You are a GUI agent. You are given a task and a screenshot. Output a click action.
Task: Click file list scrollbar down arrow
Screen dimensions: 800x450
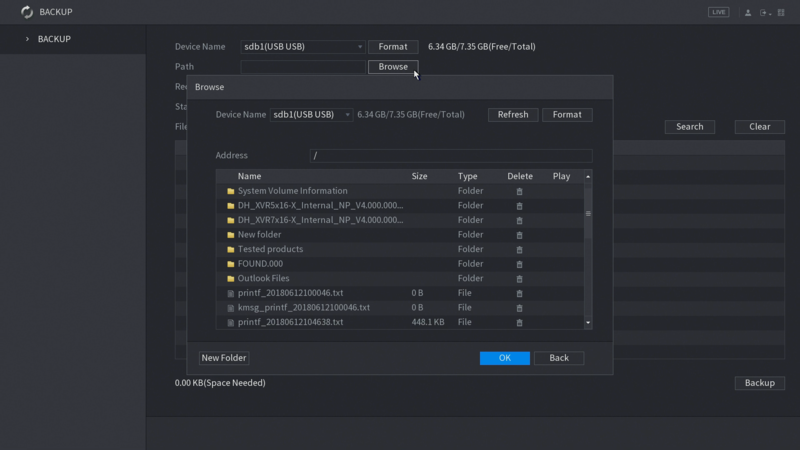tap(588, 323)
